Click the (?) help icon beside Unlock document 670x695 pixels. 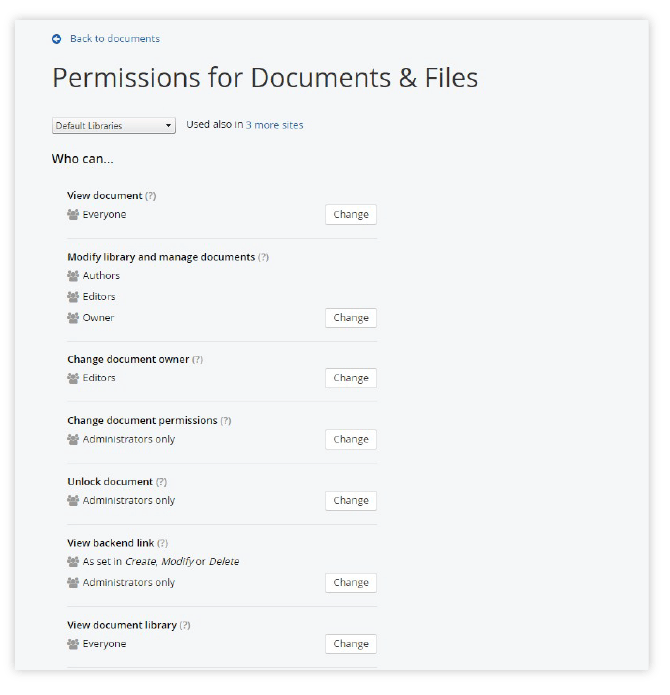(x=162, y=482)
